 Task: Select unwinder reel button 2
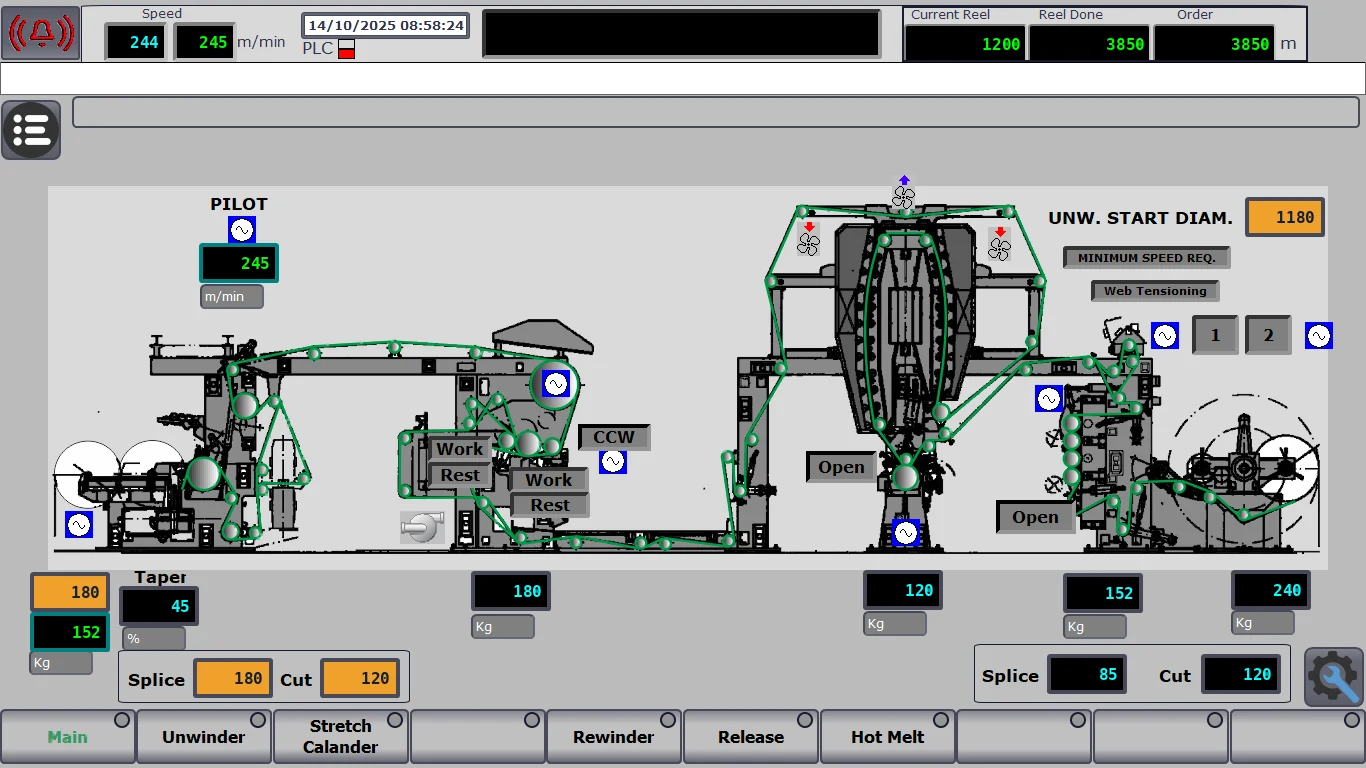click(x=1268, y=335)
